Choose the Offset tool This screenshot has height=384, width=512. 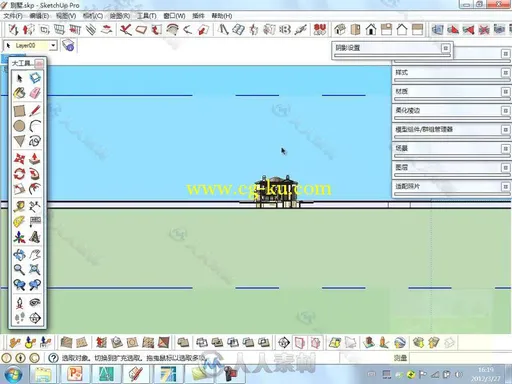coord(35,189)
